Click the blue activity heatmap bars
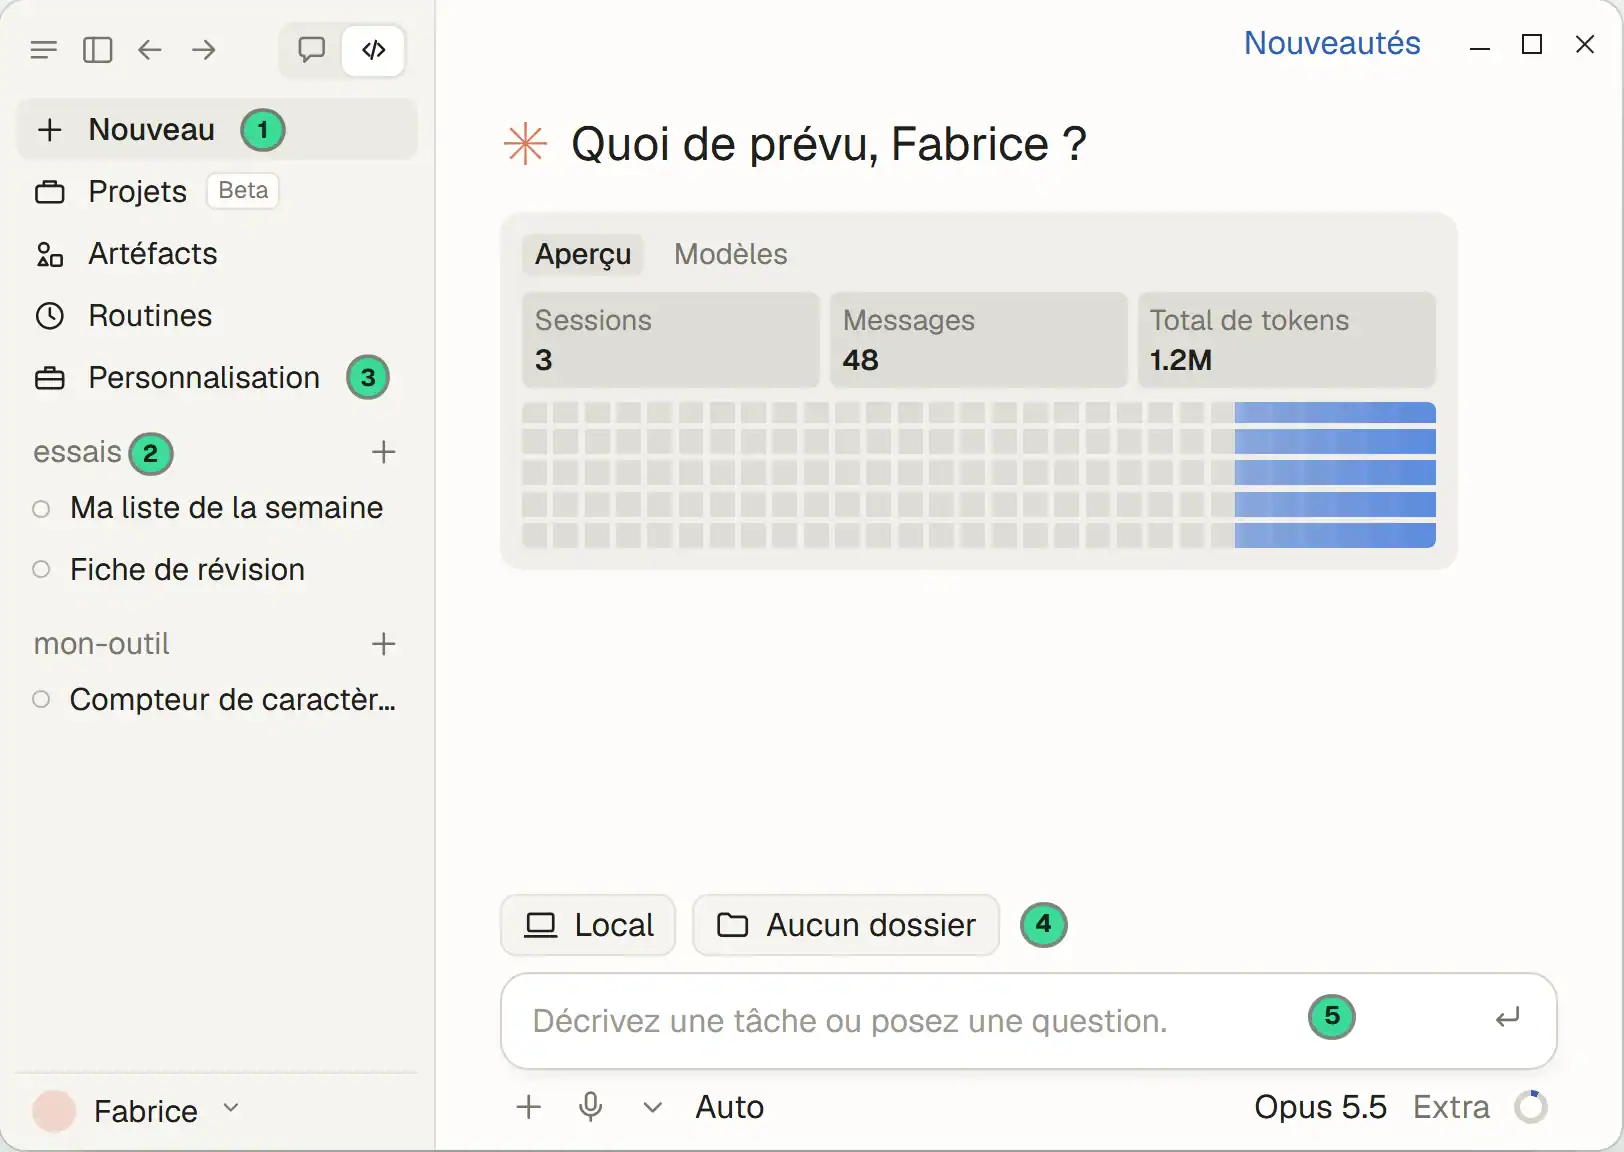This screenshot has height=1152, width=1624. [1335, 475]
